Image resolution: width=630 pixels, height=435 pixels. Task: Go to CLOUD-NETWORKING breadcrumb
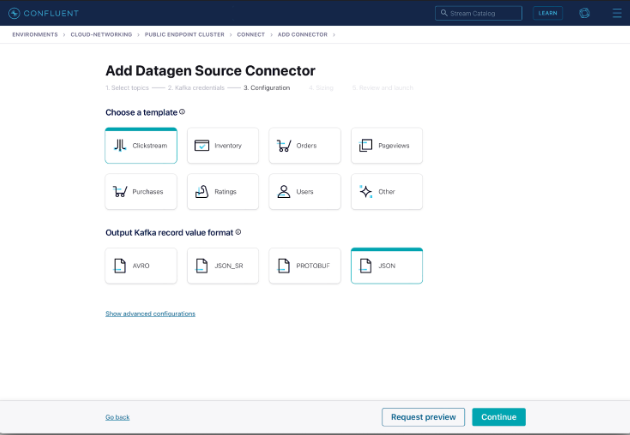[x=101, y=35]
